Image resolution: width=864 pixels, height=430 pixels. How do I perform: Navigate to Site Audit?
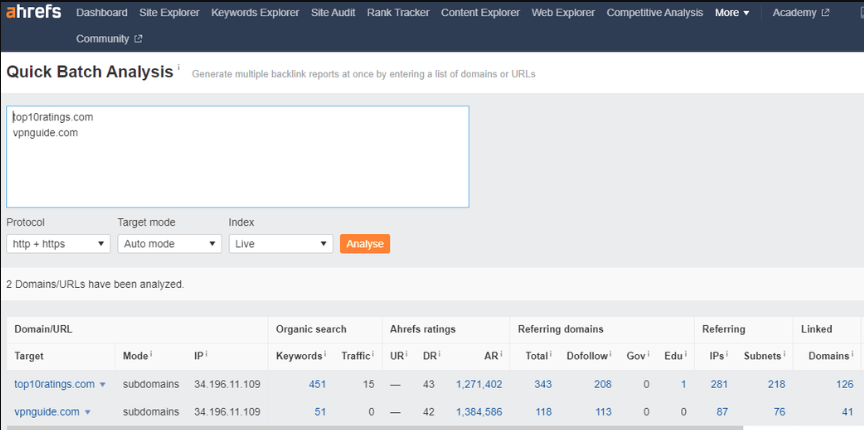pyautogui.click(x=333, y=12)
